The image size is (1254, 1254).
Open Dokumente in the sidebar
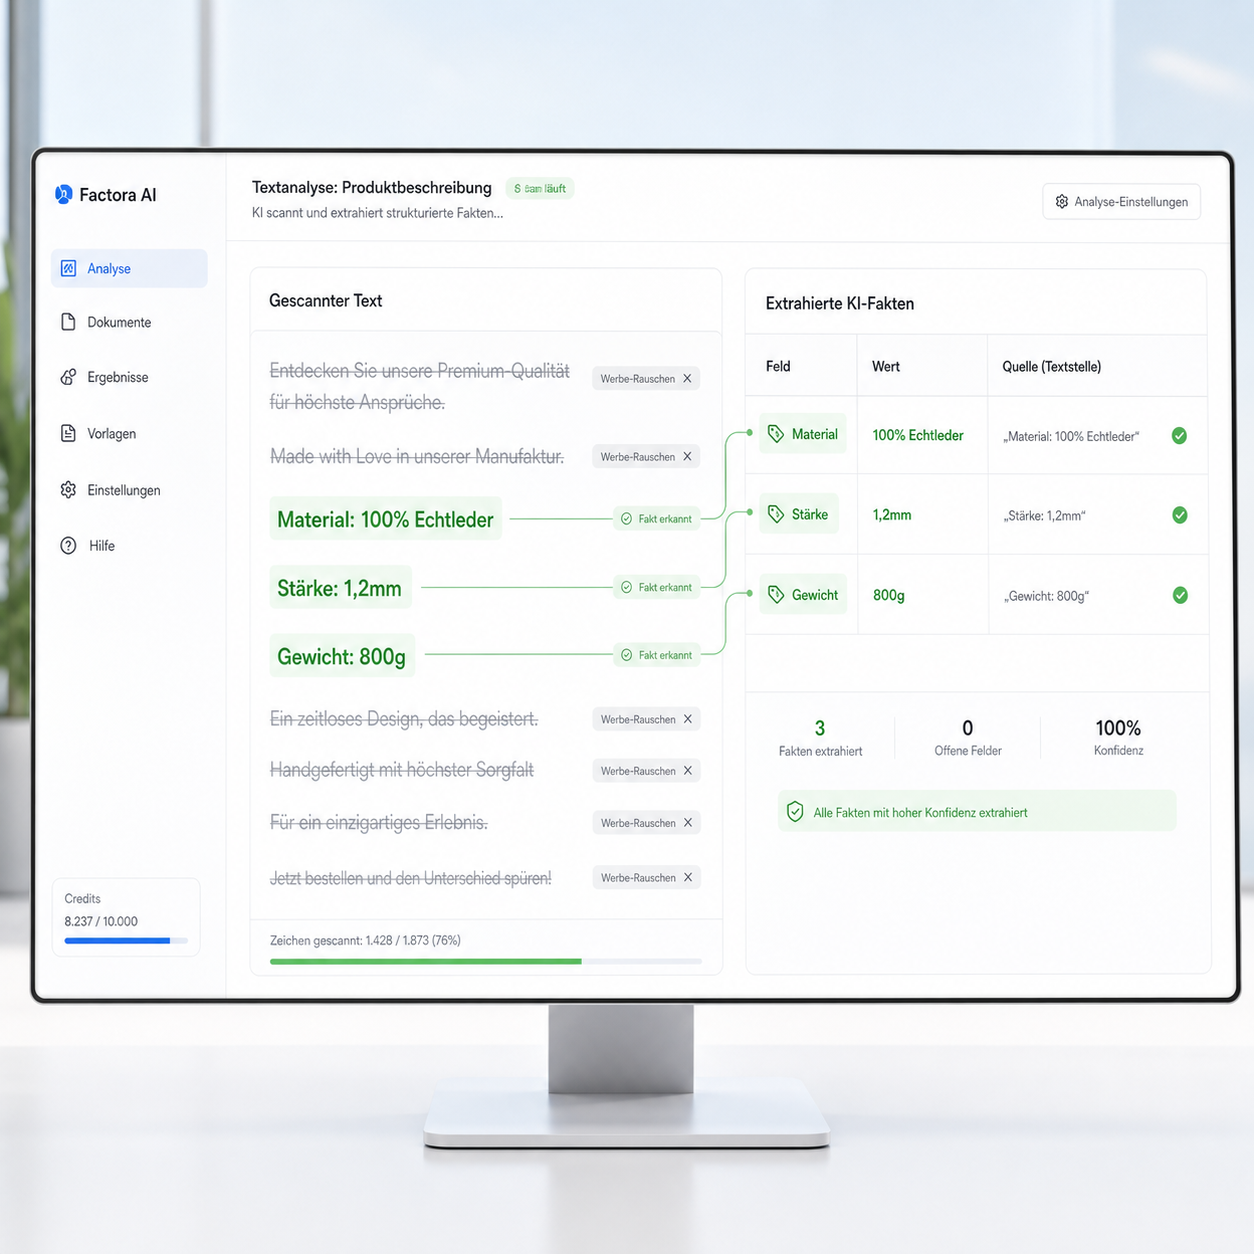click(106, 322)
